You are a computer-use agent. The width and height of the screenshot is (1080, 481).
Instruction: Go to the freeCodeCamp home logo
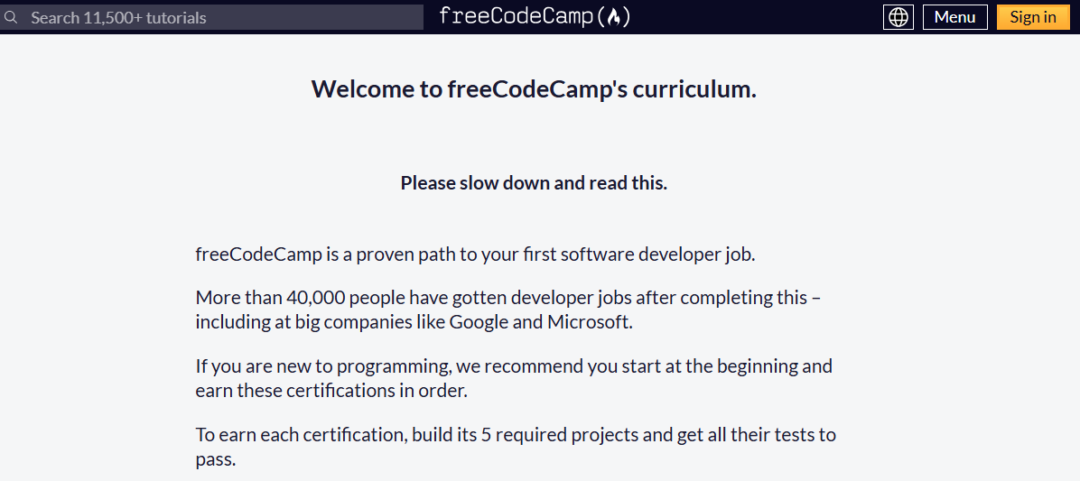(534, 17)
